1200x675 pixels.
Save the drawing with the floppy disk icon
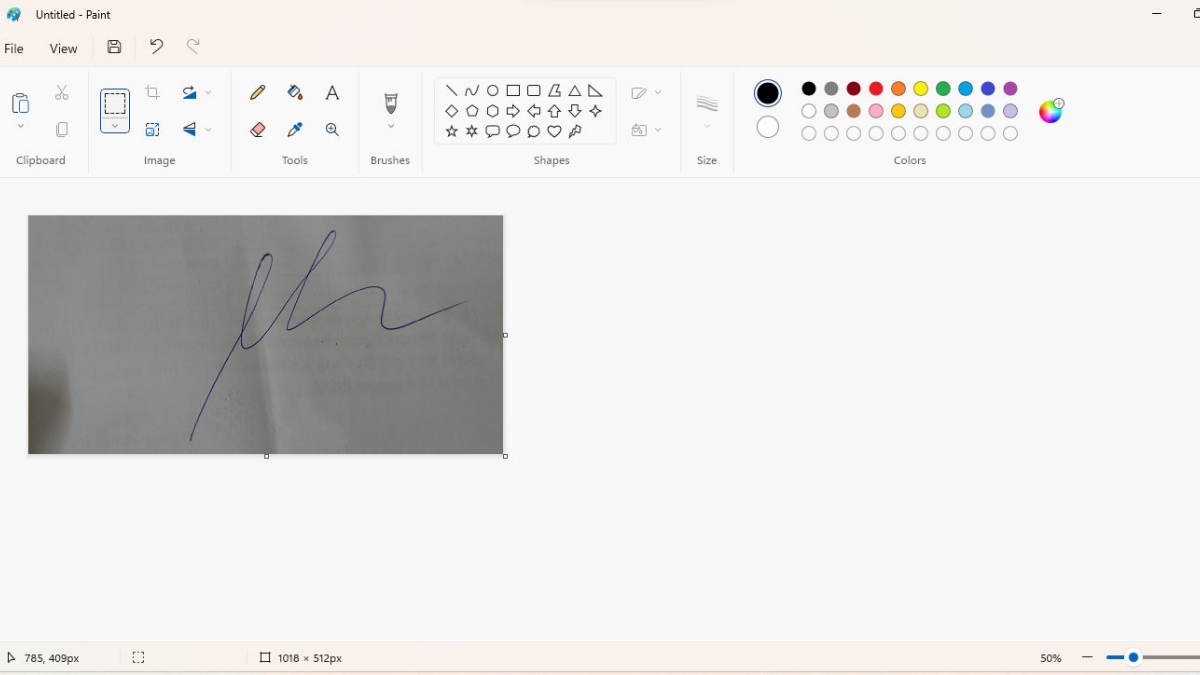[x=114, y=46]
